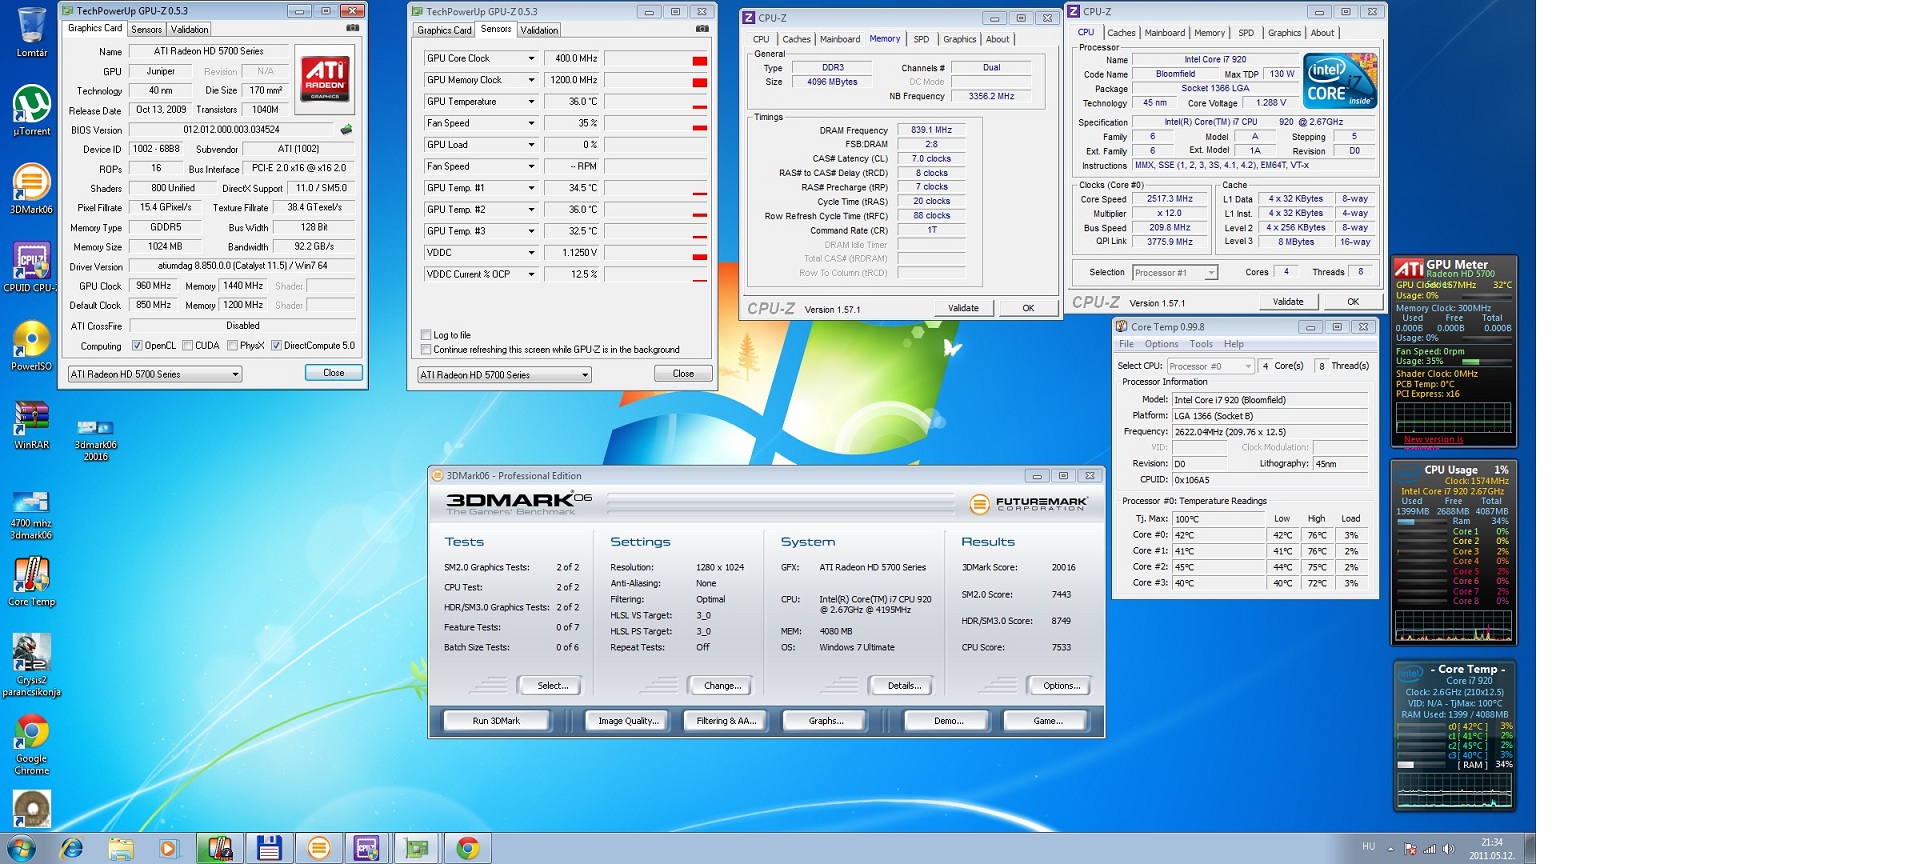Click the 'Image Quality...' button in 3DMark06
1920x864 pixels.
pyautogui.click(x=628, y=721)
